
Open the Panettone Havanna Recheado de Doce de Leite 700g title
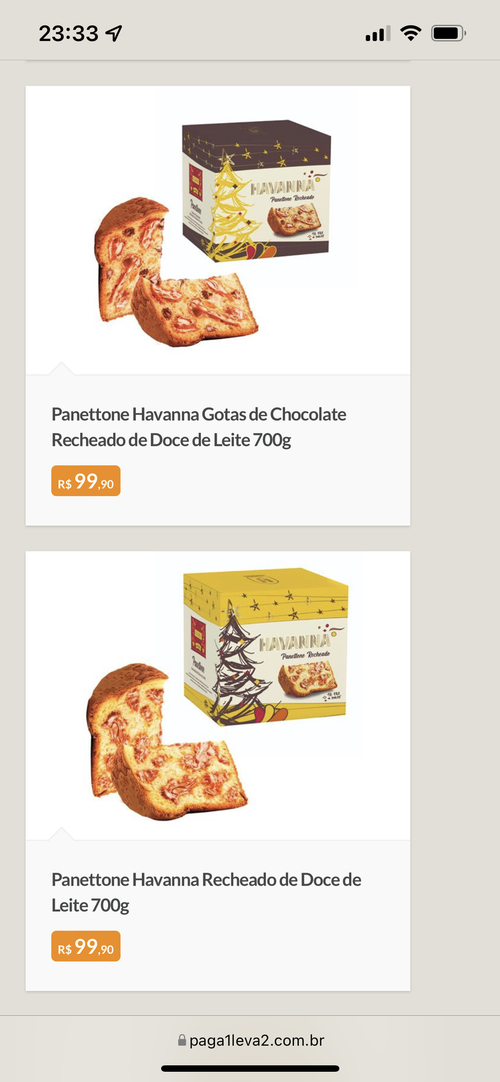tap(206, 892)
